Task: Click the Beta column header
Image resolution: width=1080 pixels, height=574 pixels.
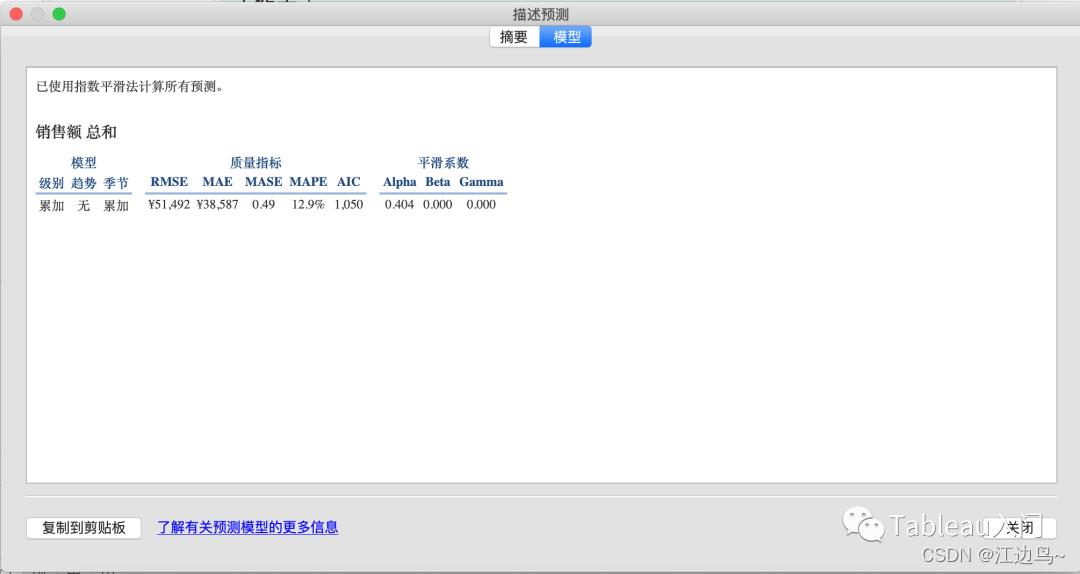Action: pos(437,182)
